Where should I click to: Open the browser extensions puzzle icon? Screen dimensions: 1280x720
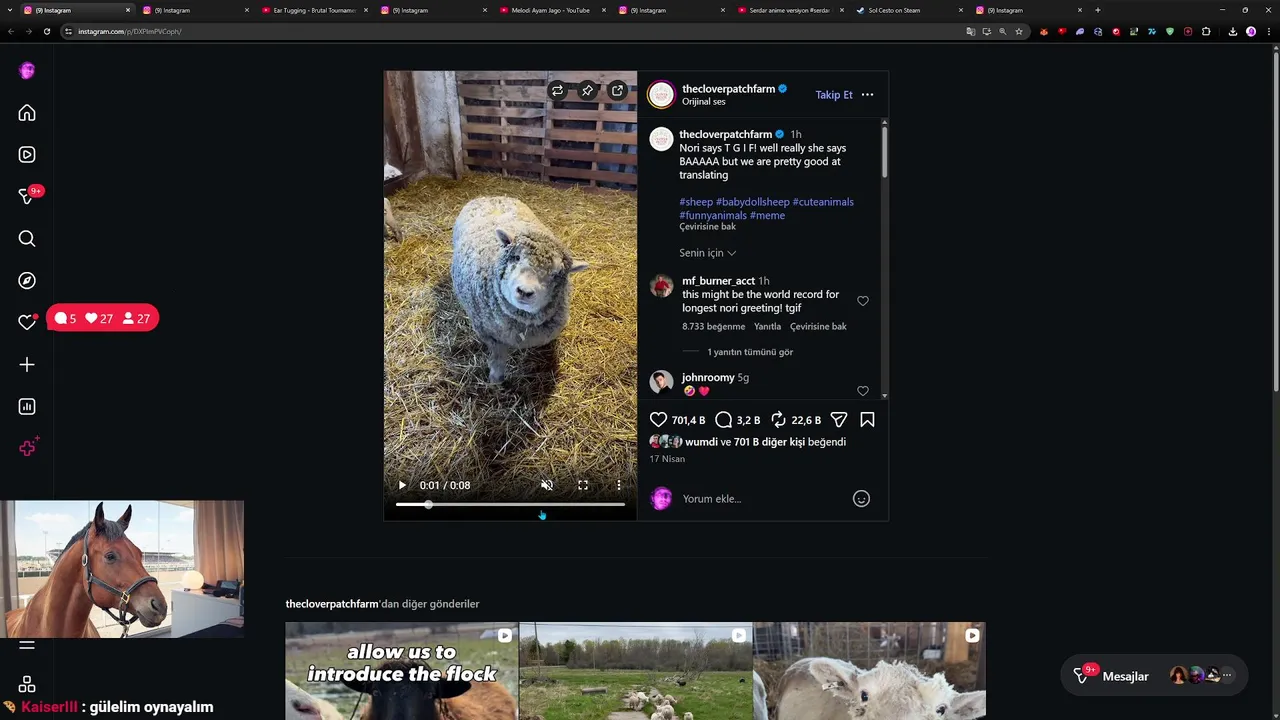(1206, 31)
